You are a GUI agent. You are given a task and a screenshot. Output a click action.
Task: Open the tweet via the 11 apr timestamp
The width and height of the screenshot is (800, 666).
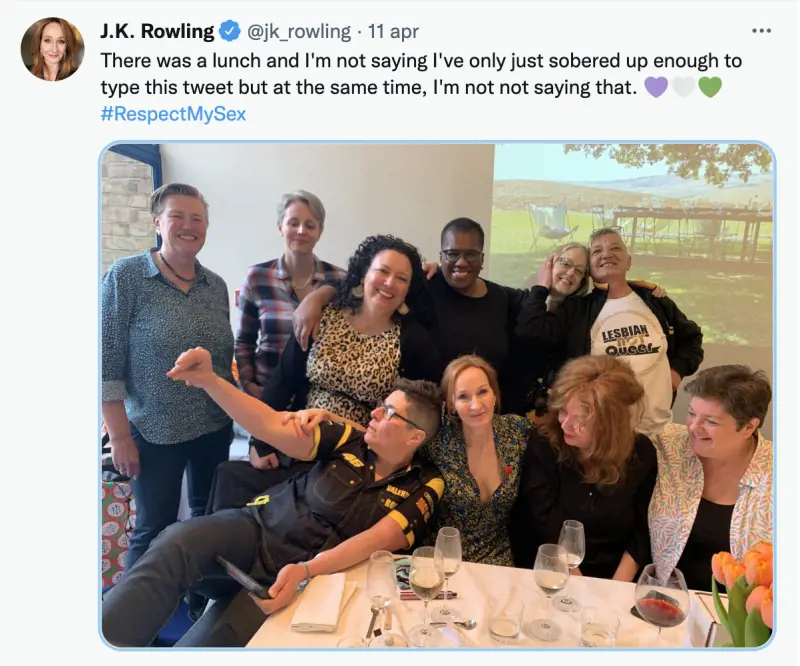click(x=395, y=32)
